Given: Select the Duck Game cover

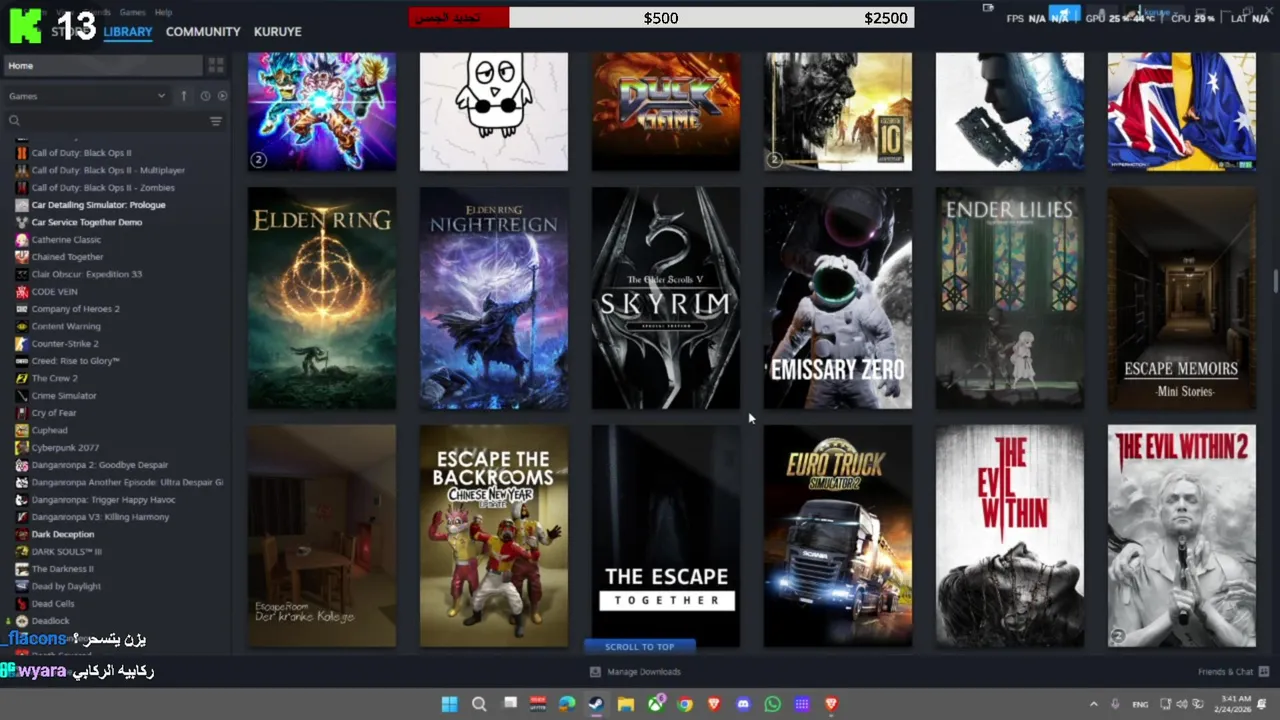Looking at the screenshot, I should (x=666, y=112).
